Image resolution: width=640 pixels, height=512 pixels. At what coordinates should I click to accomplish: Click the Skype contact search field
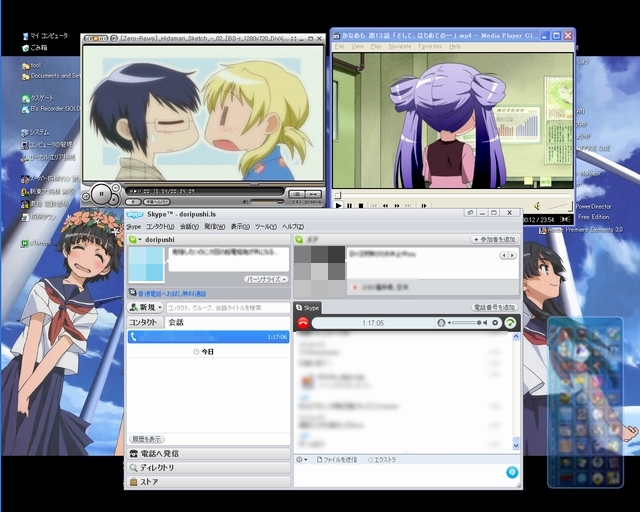point(228,308)
